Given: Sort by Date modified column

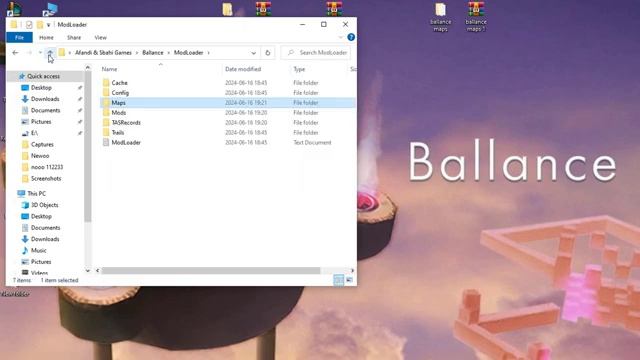Looking at the screenshot, I should (x=243, y=69).
